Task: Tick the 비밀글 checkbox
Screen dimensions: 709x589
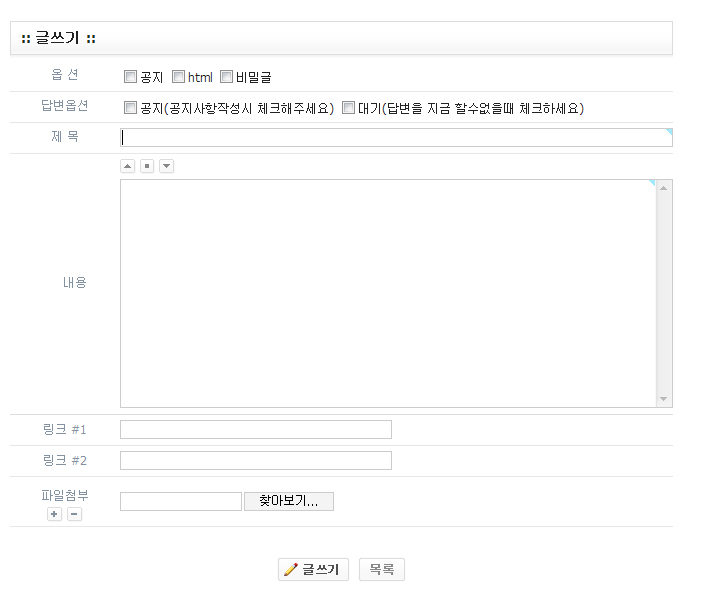Action: point(226,77)
